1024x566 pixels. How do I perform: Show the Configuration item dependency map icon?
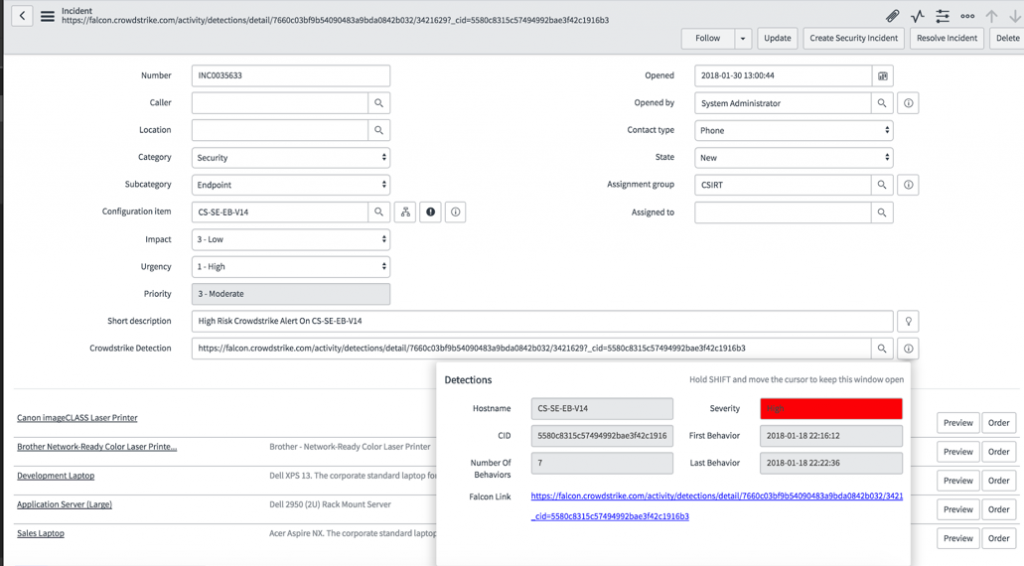[405, 212]
